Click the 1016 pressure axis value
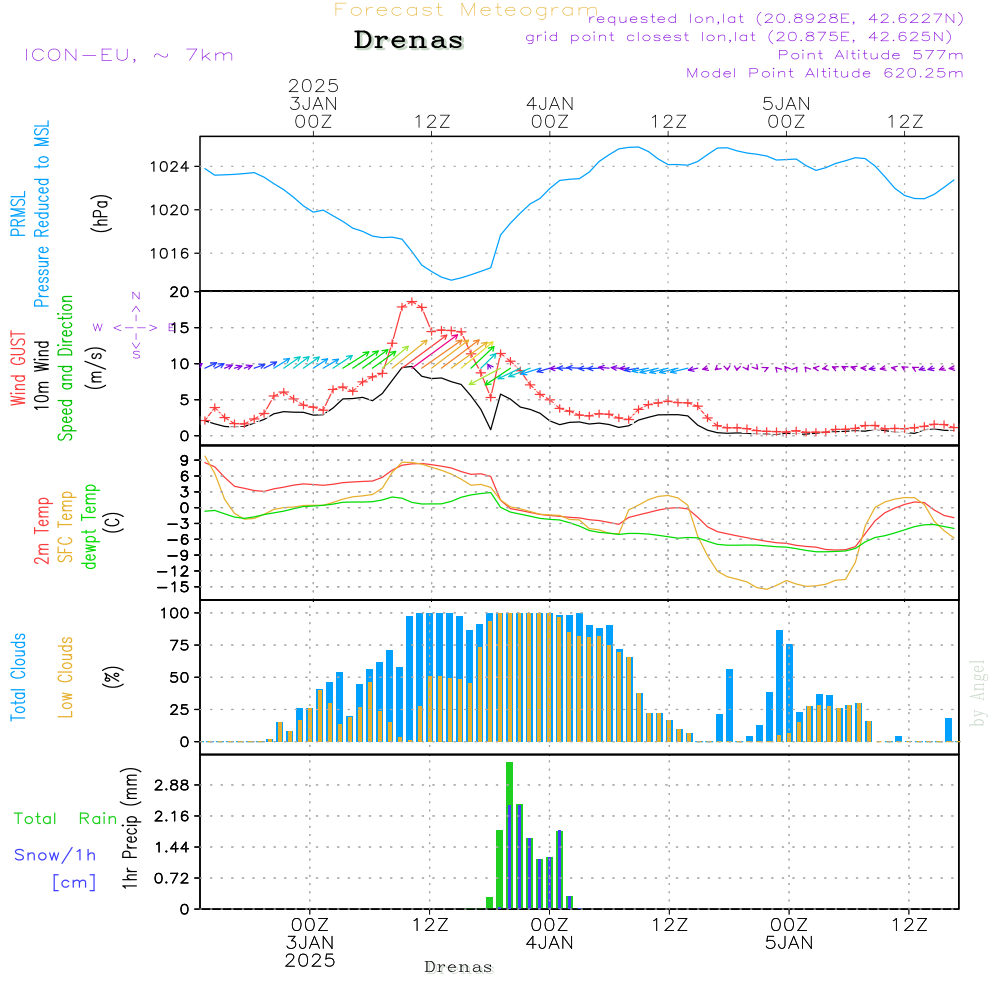The image size is (1000, 1000). pos(170,254)
